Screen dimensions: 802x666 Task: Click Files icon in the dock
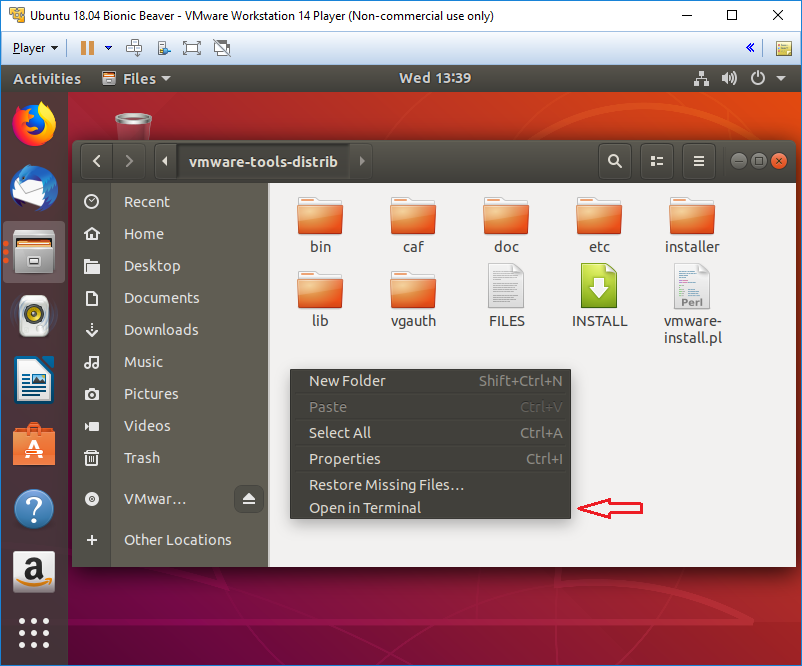click(x=34, y=252)
